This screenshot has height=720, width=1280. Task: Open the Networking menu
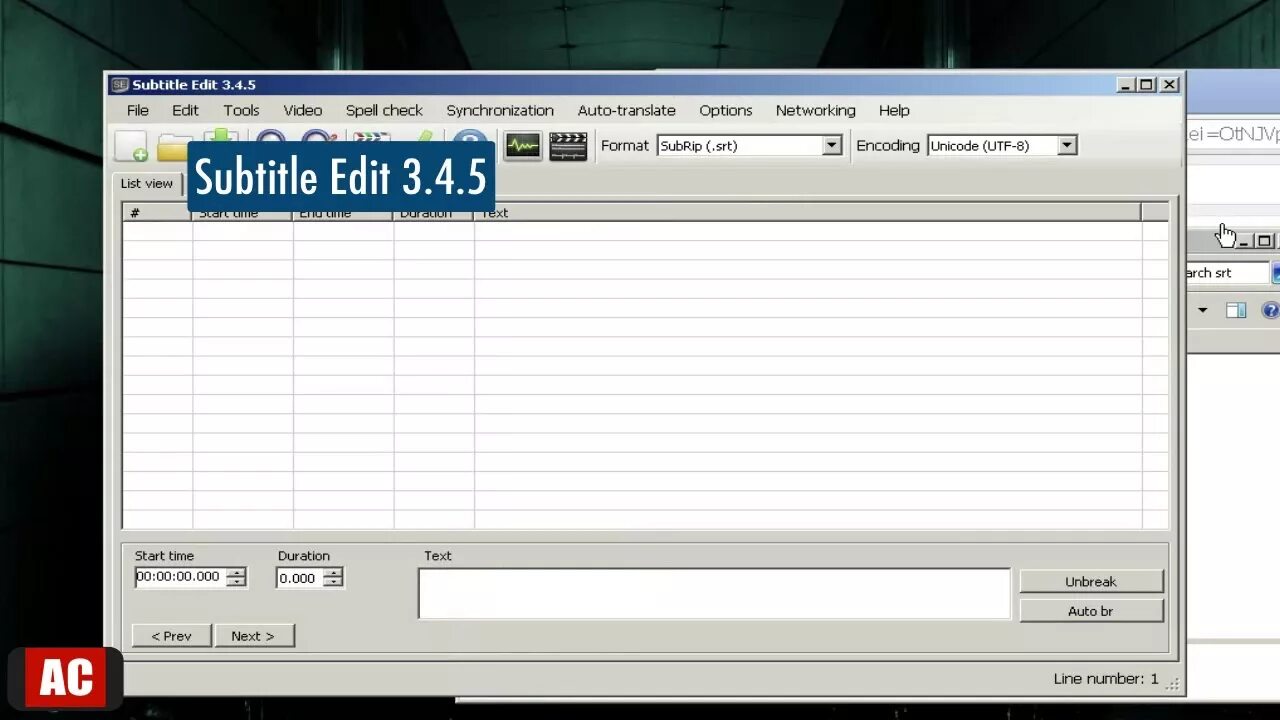click(815, 110)
